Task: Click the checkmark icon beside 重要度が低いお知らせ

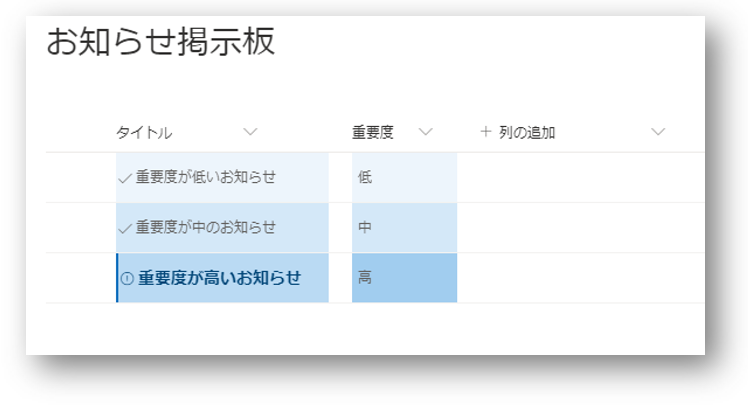Action: [126, 178]
